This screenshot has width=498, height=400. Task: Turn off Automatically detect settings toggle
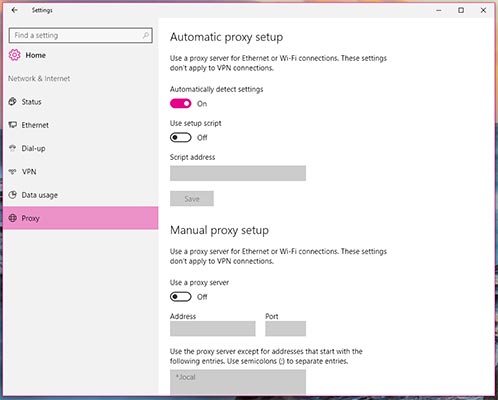[x=180, y=103]
